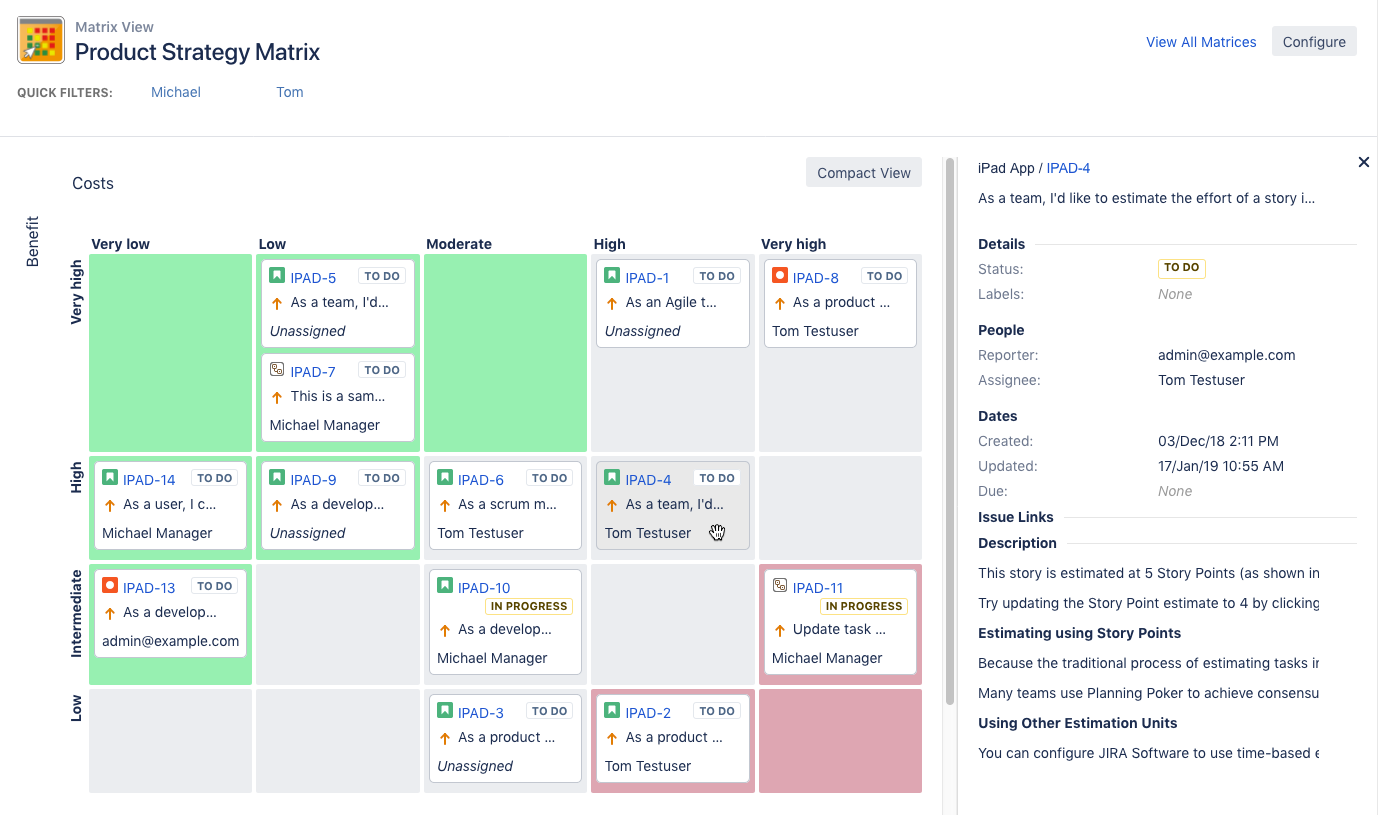Click the sub-task icon on IPAD-11 card
This screenshot has height=815, width=1378.
(x=780, y=587)
